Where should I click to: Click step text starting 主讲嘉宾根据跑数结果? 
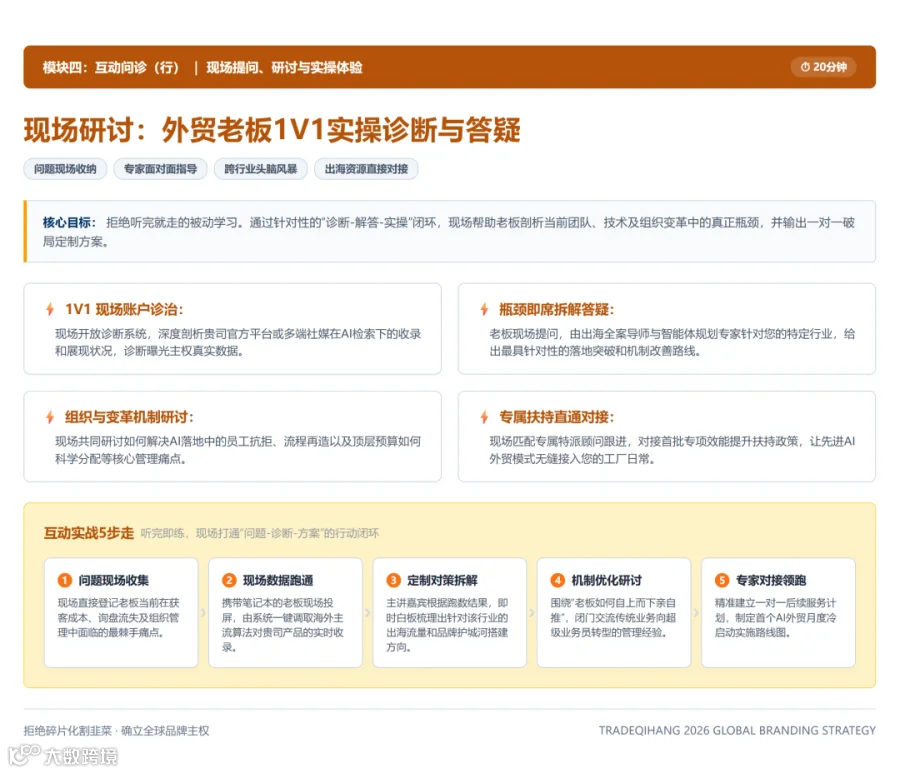coord(447,625)
